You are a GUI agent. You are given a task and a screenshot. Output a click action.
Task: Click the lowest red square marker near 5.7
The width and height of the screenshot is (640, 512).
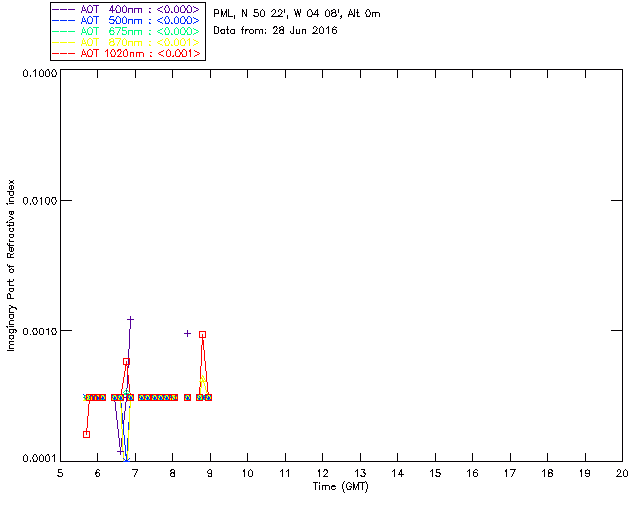click(87, 434)
